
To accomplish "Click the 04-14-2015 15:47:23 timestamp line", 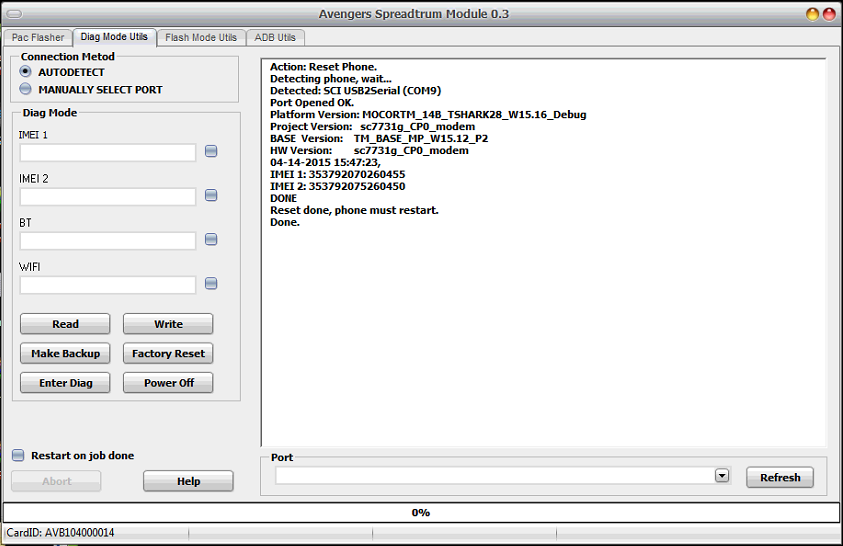I will 325,162.
